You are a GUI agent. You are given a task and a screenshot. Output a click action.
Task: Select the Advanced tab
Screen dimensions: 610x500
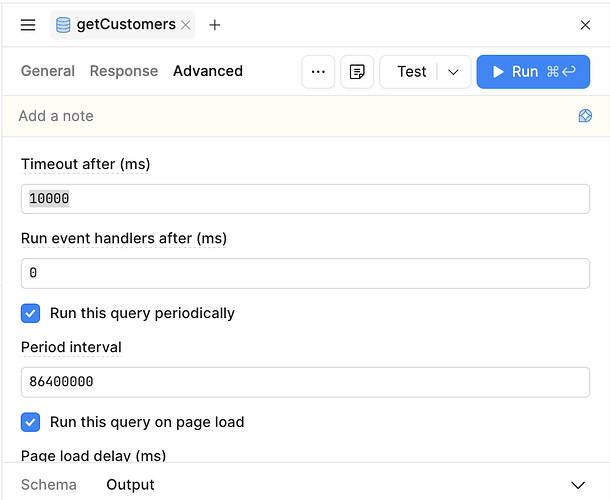(208, 71)
